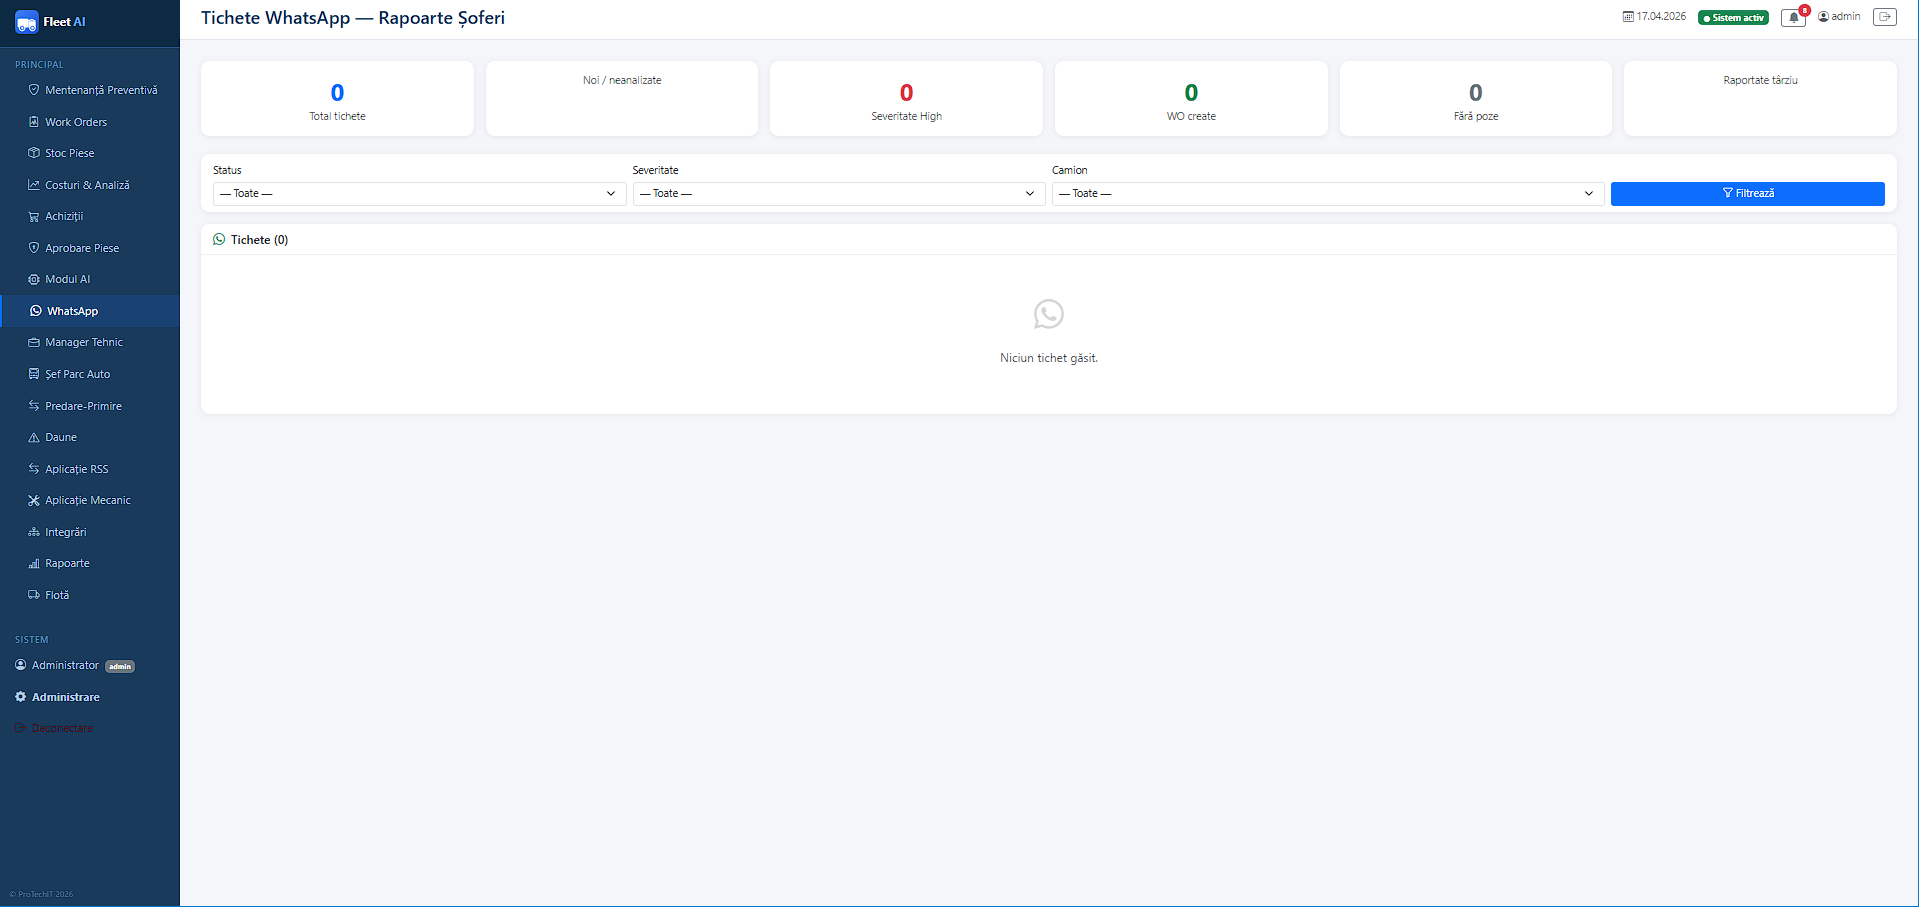
Task: Click the Total tichete stat card
Action: pyautogui.click(x=337, y=98)
